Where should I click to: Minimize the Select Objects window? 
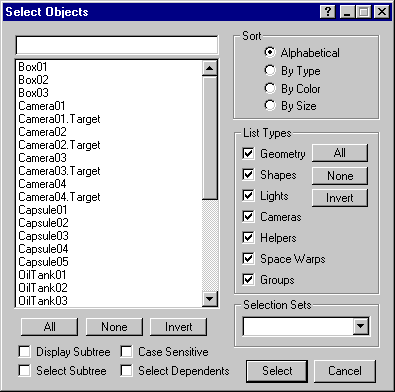[x=347, y=12]
